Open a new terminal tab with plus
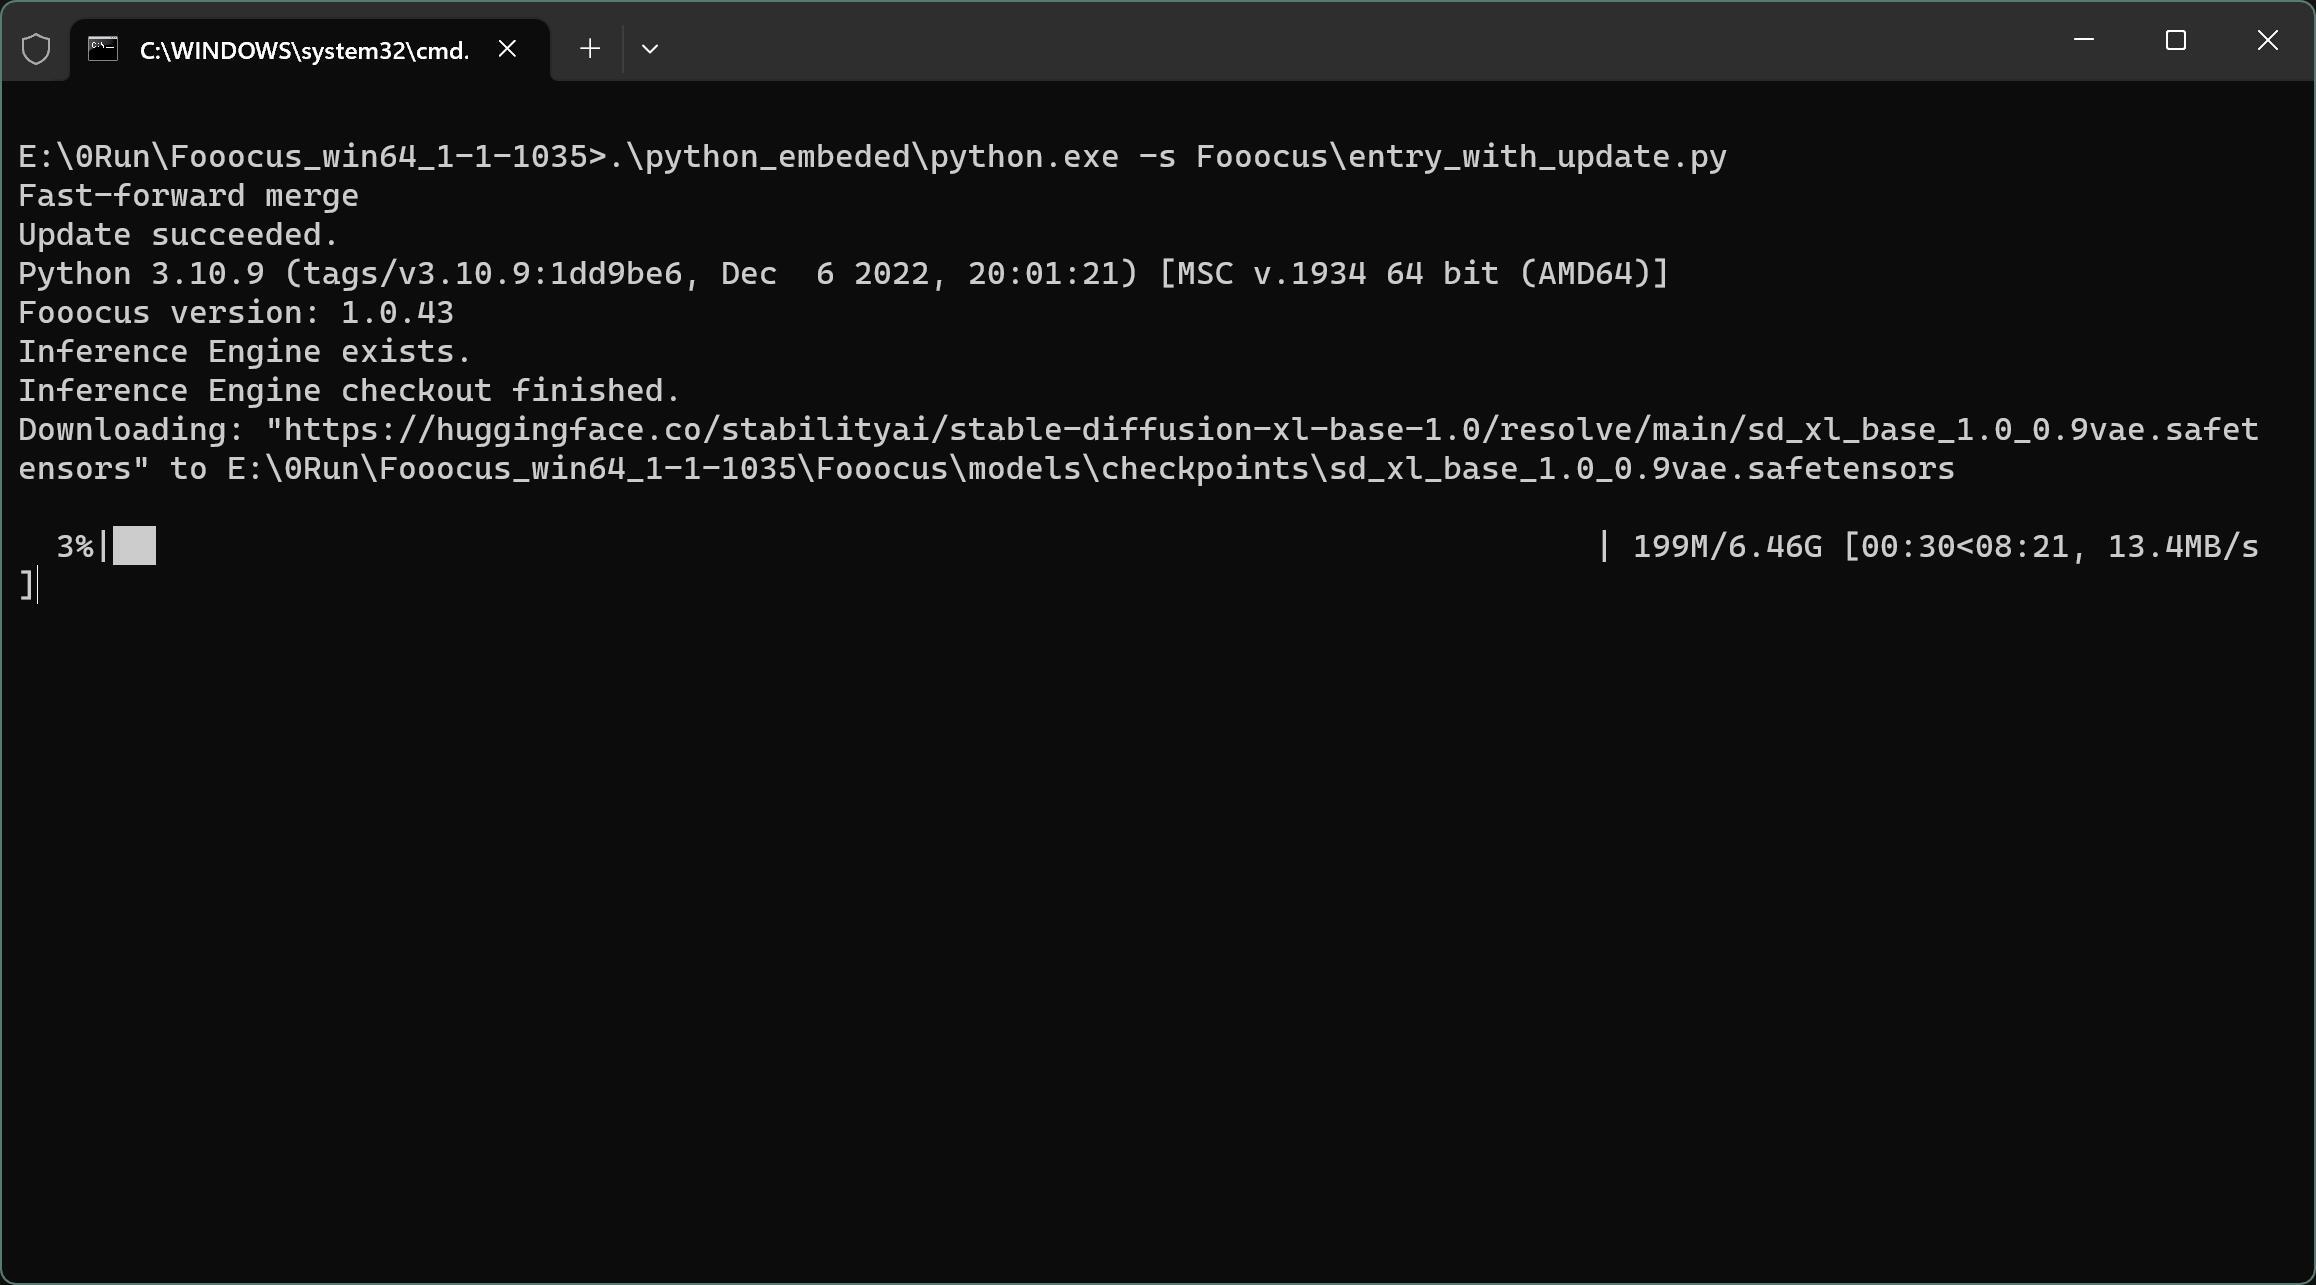The width and height of the screenshot is (2316, 1285). [590, 48]
